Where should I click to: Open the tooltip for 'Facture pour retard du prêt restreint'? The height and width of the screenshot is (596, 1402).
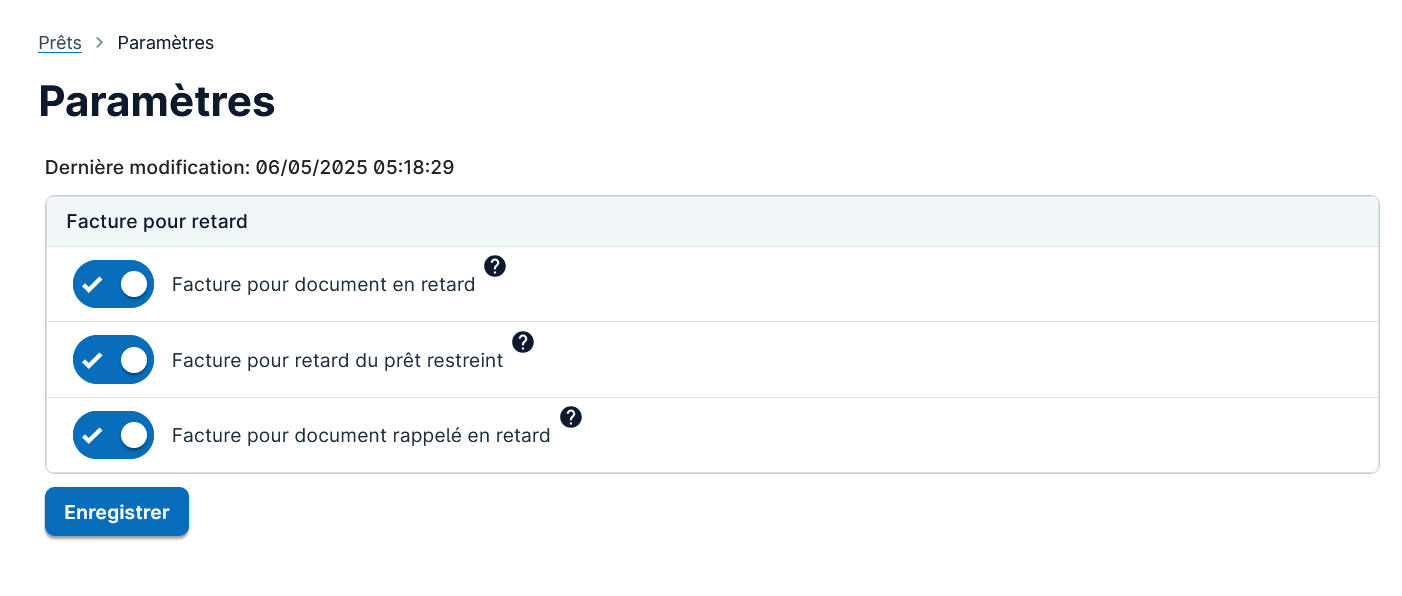click(x=522, y=342)
